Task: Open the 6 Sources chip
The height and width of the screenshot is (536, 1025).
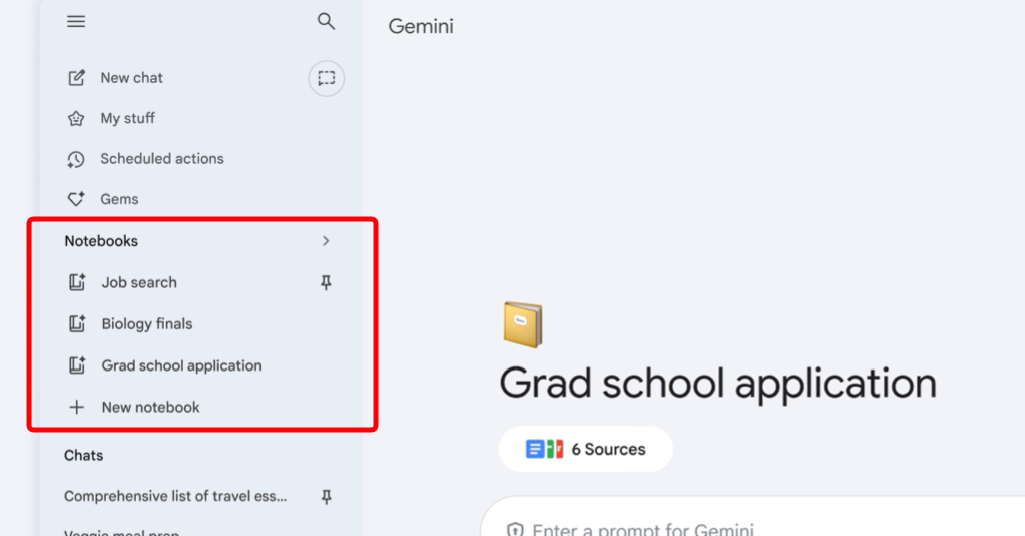Action: point(586,449)
